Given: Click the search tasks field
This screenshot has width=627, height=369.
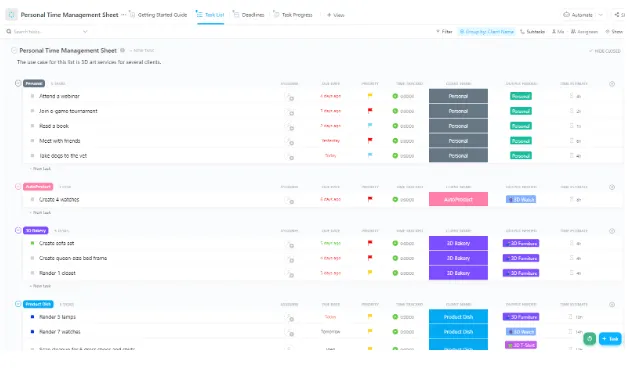Looking at the screenshot, I should [44, 32].
